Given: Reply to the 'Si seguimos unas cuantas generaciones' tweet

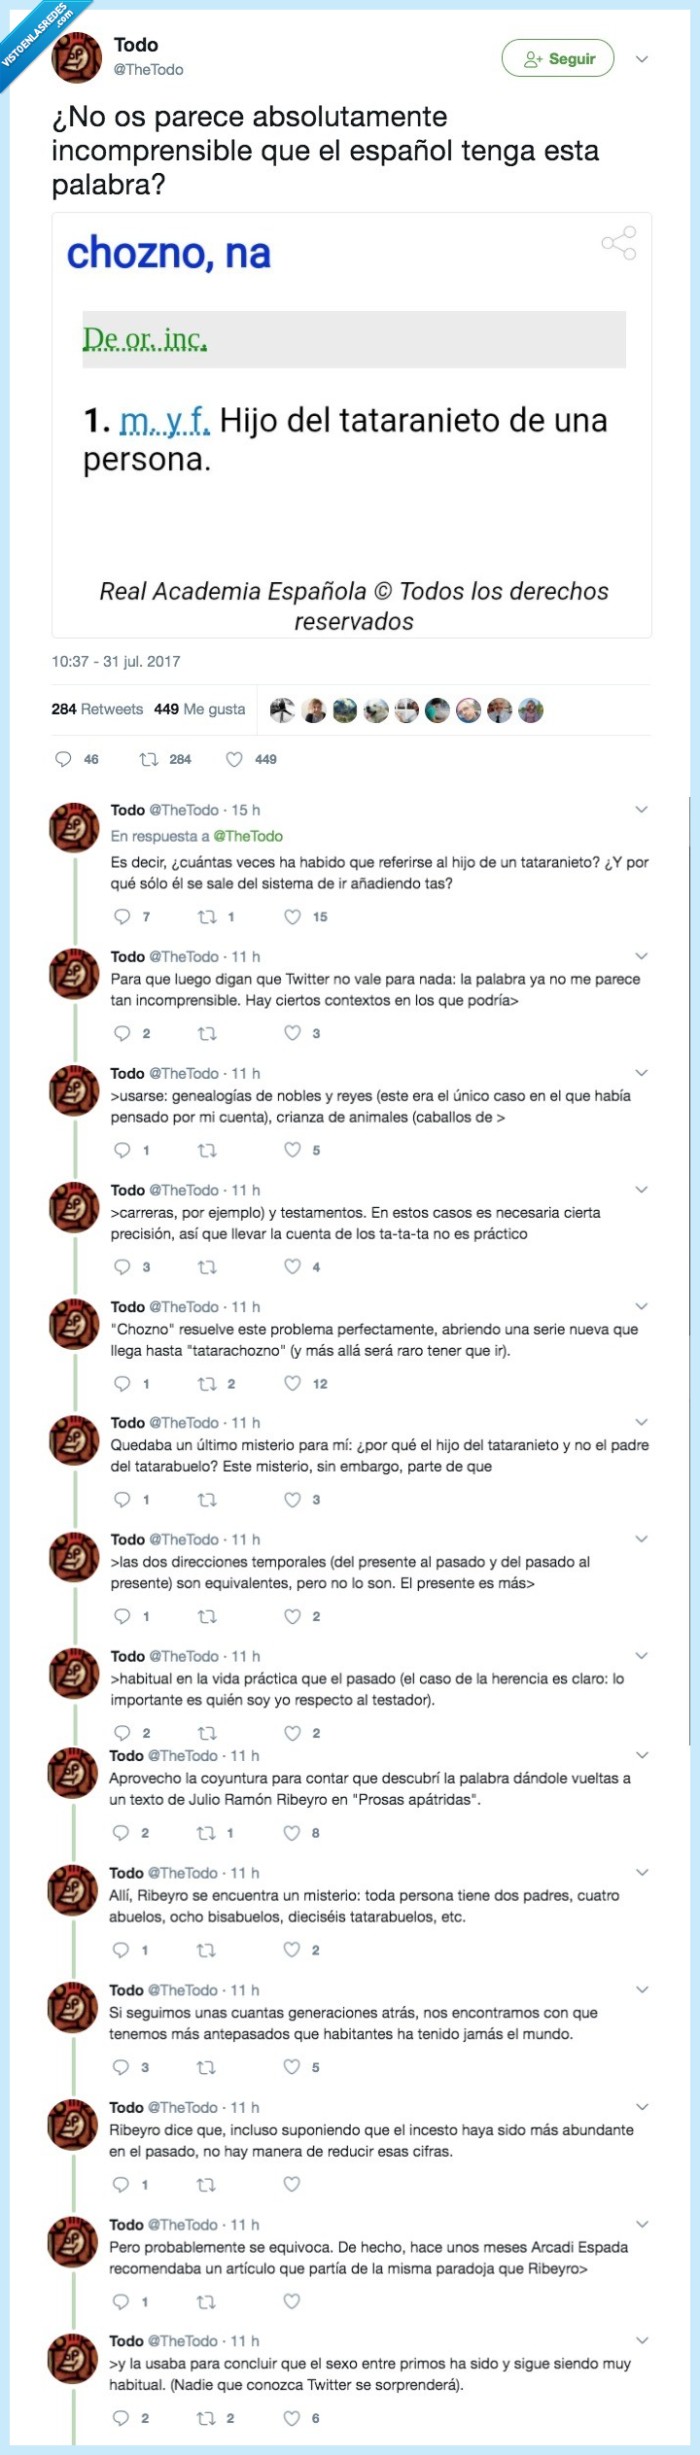Looking at the screenshot, I should (x=121, y=2066).
